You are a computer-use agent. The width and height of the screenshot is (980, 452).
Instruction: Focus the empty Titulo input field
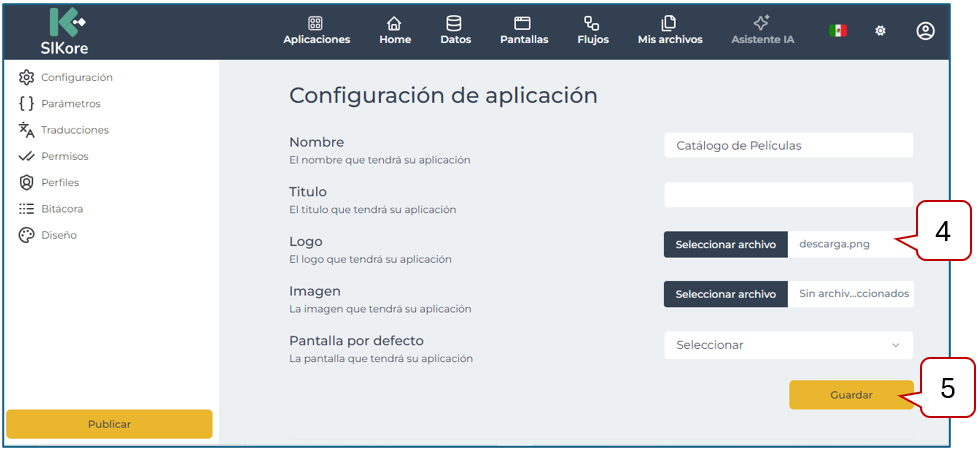pos(788,194)
